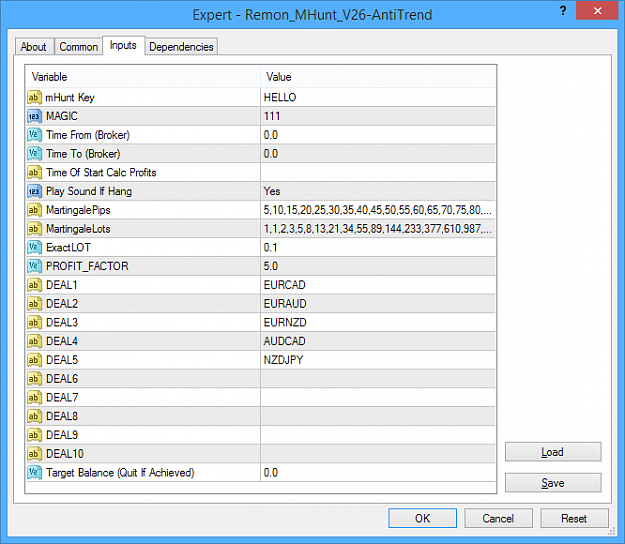Screen dimensions: 625x544
Task: Close the Expert dialog window
Action: 597,10
